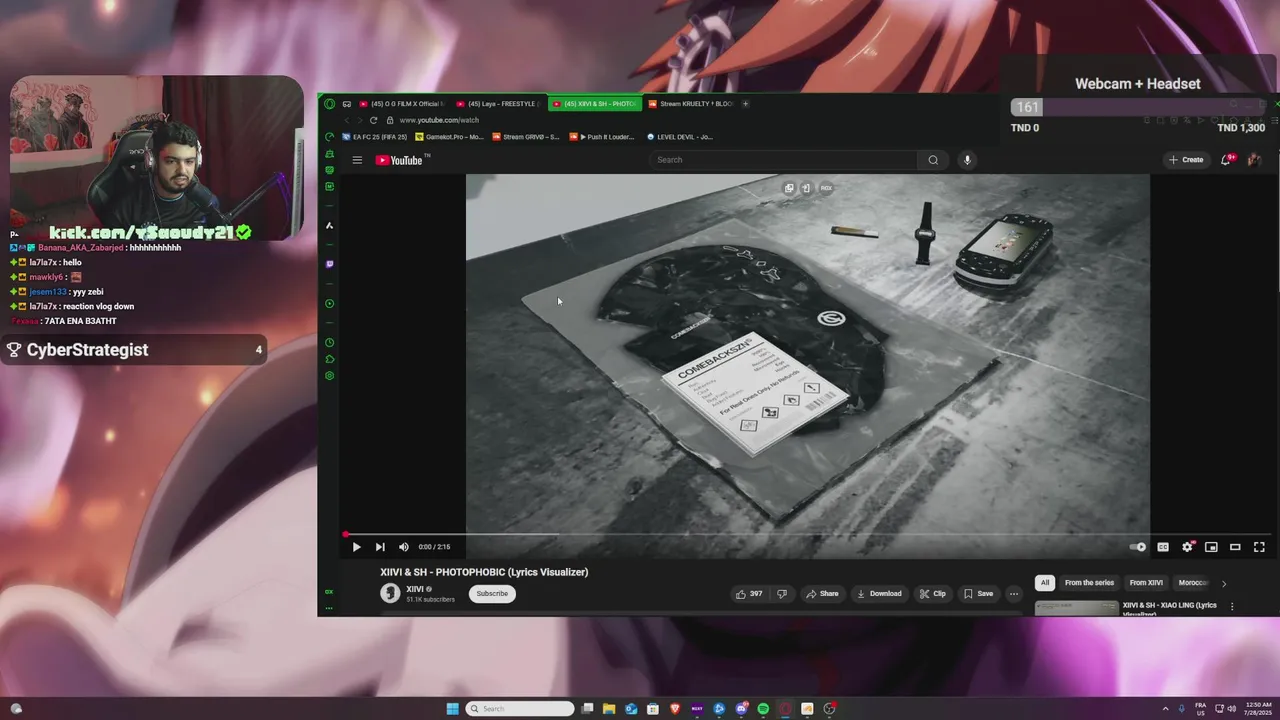Open the video player settings gear
The height and width of the screenshot is (720, 1280).
pyautogui.click(x=1187, y=547)
